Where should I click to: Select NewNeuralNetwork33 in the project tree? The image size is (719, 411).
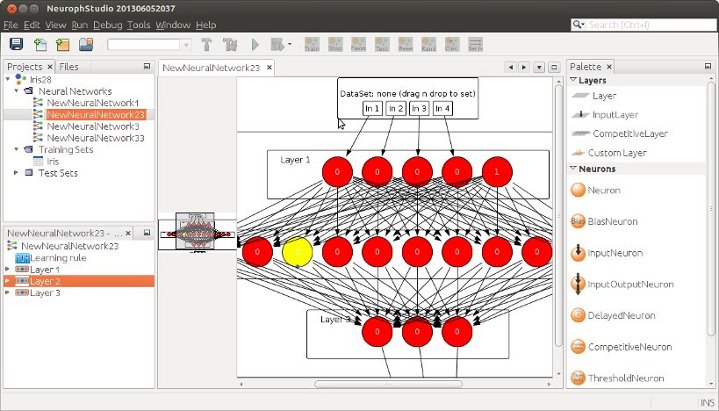95,138
